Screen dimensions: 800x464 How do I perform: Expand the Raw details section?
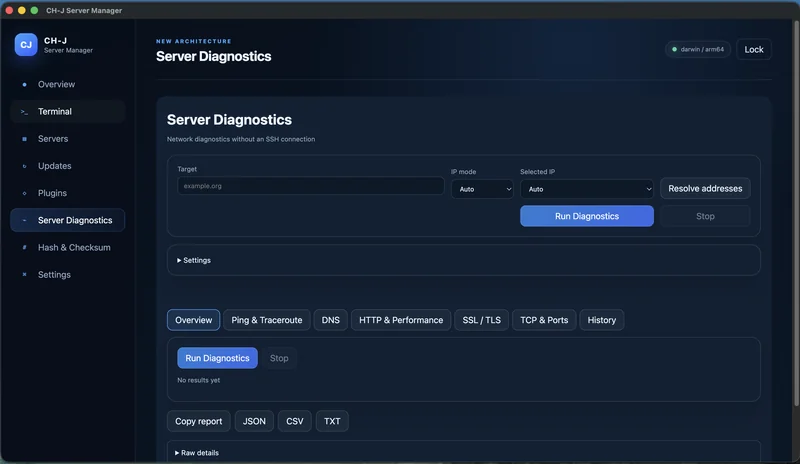click(x=197, y=453)
